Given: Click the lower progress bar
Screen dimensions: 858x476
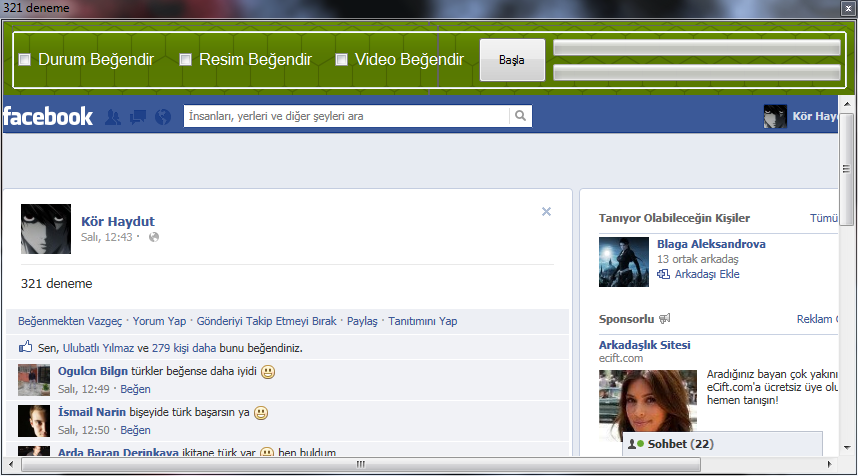Looking at the screenshot, I should click(x=697, y=72).
